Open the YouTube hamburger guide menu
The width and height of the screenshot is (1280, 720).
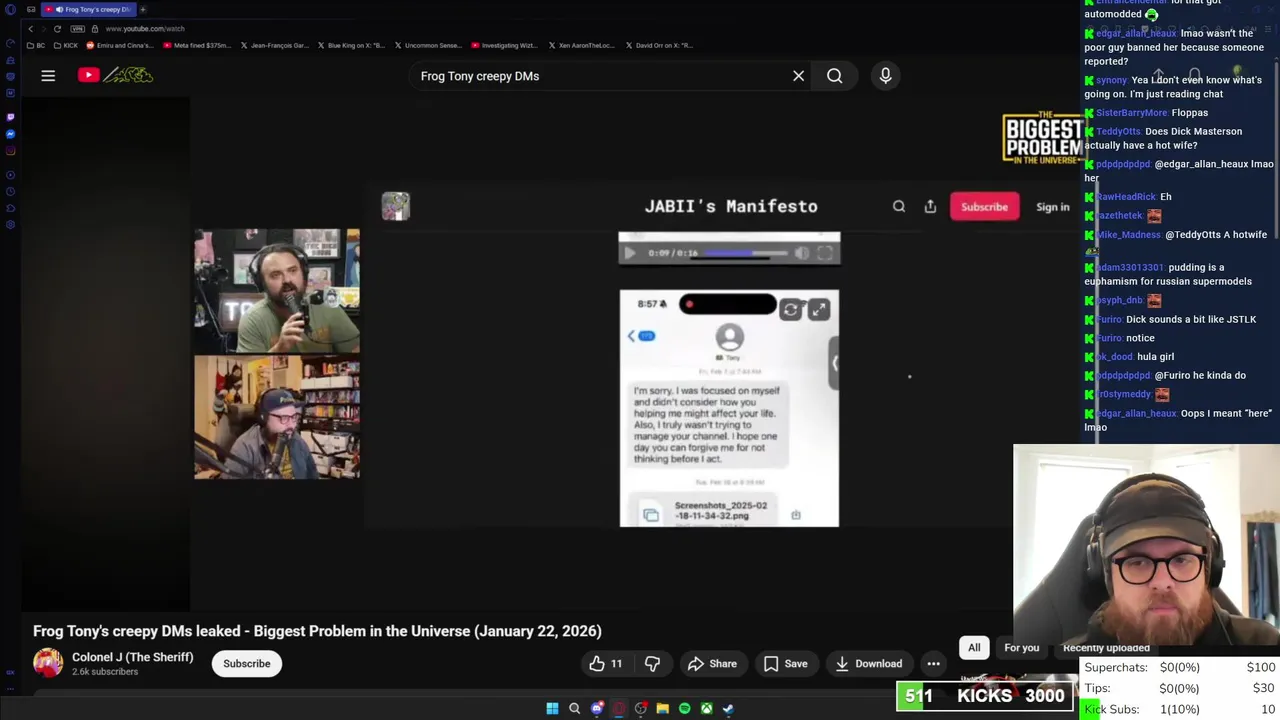click(48, 76)
